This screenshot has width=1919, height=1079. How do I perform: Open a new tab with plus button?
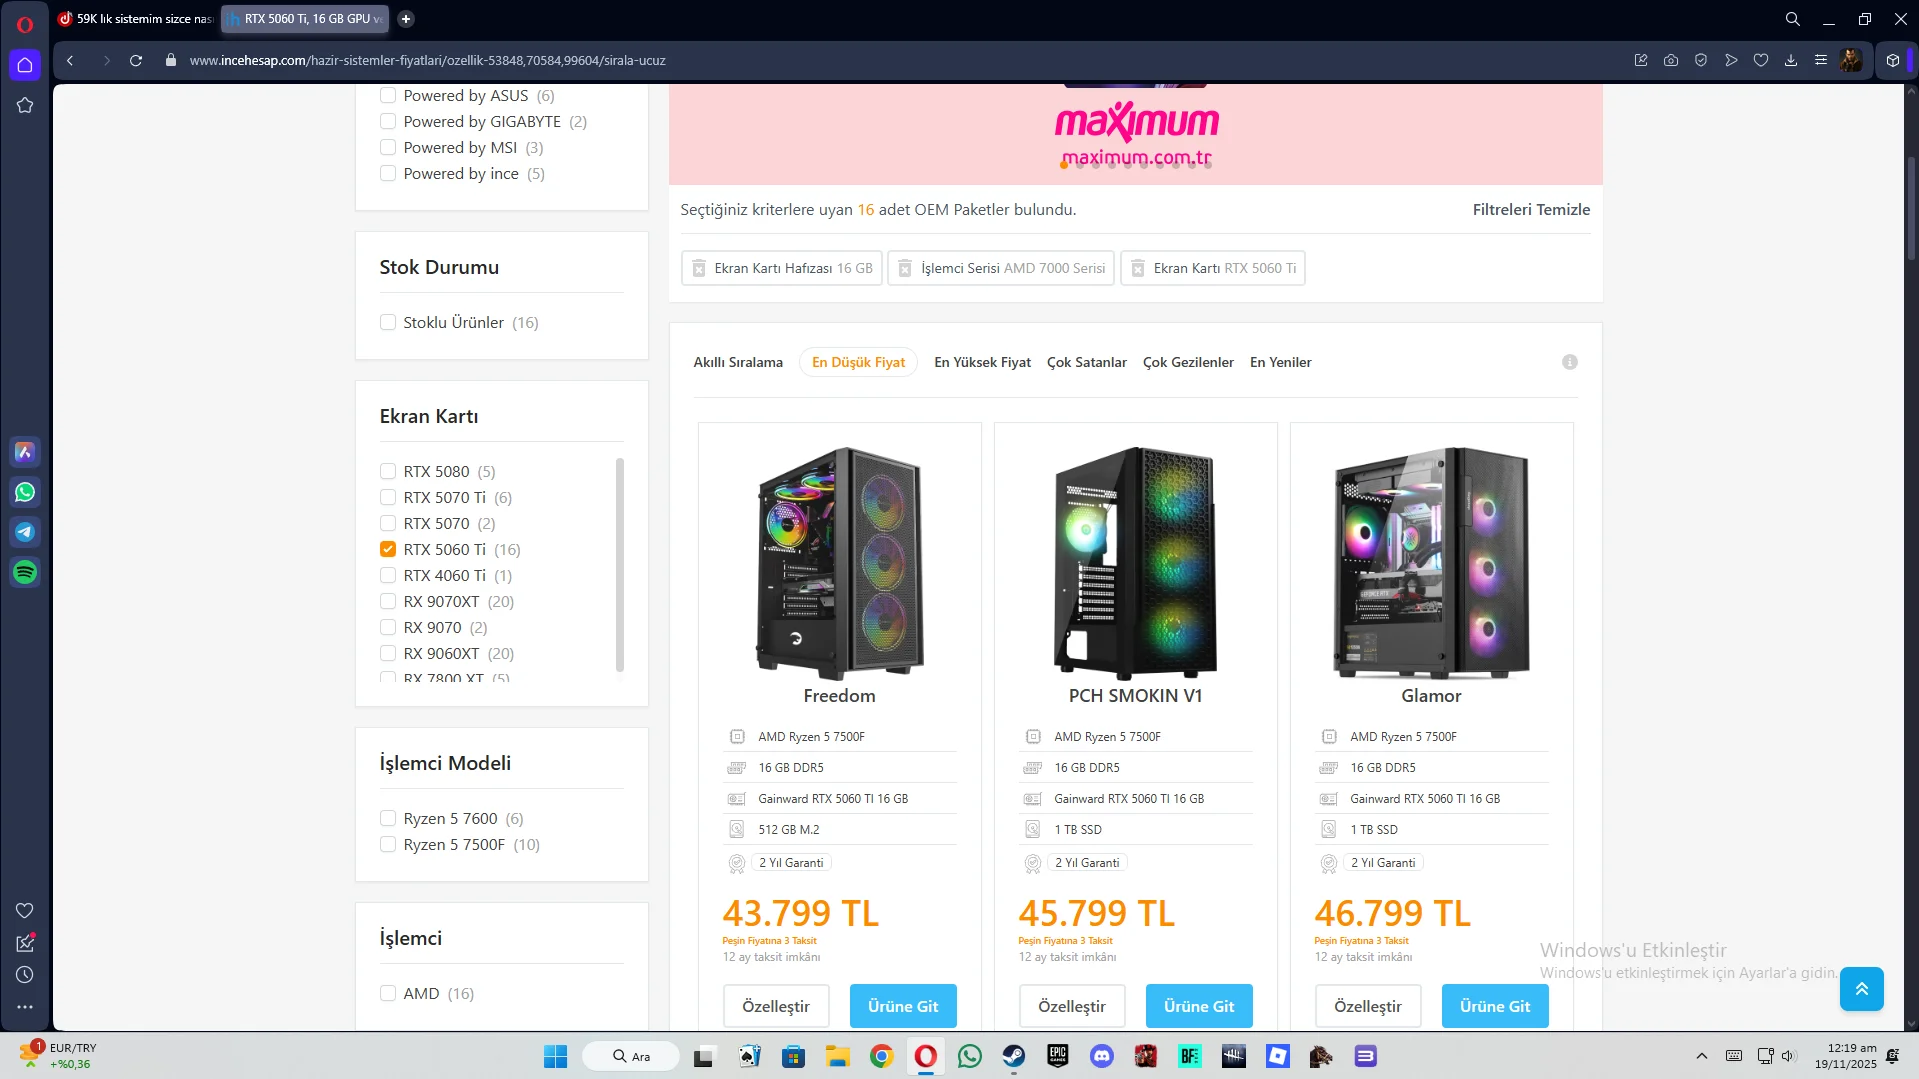pyautogui.click(x=406, y=19)
